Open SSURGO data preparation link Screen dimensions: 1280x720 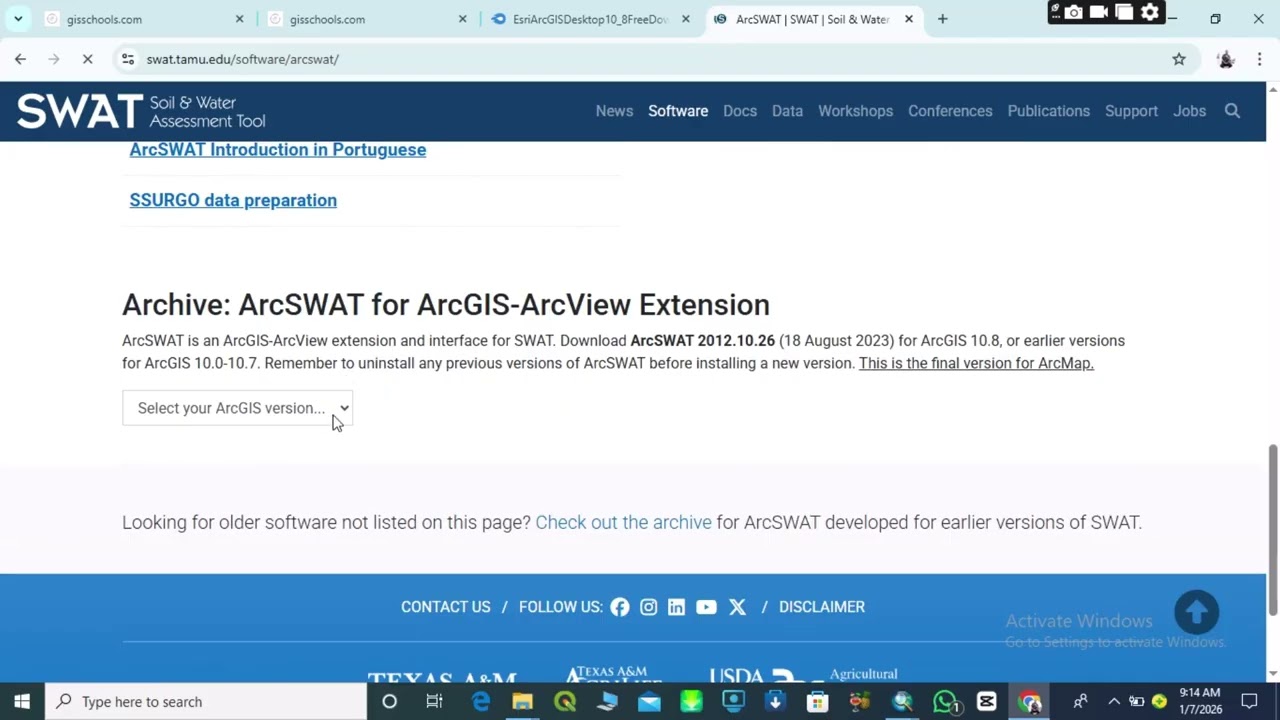point(233,200)
